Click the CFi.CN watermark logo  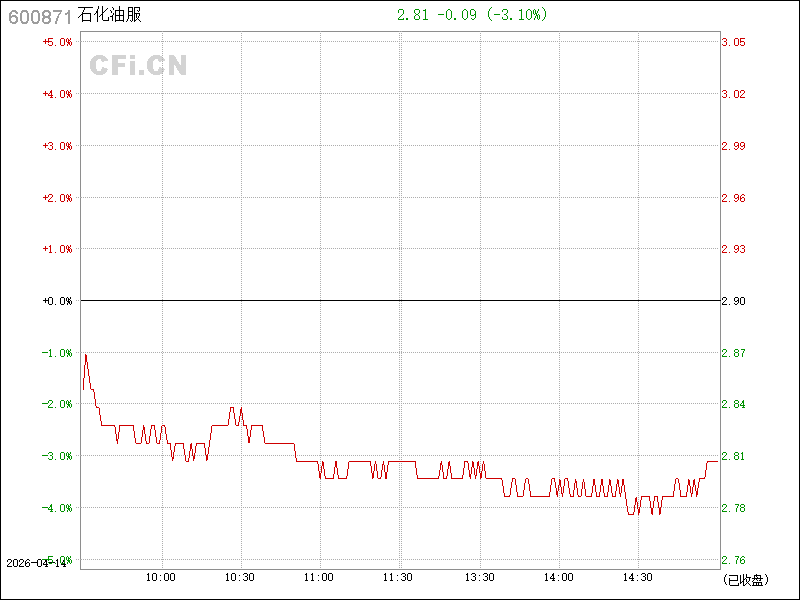coord(138,65)
